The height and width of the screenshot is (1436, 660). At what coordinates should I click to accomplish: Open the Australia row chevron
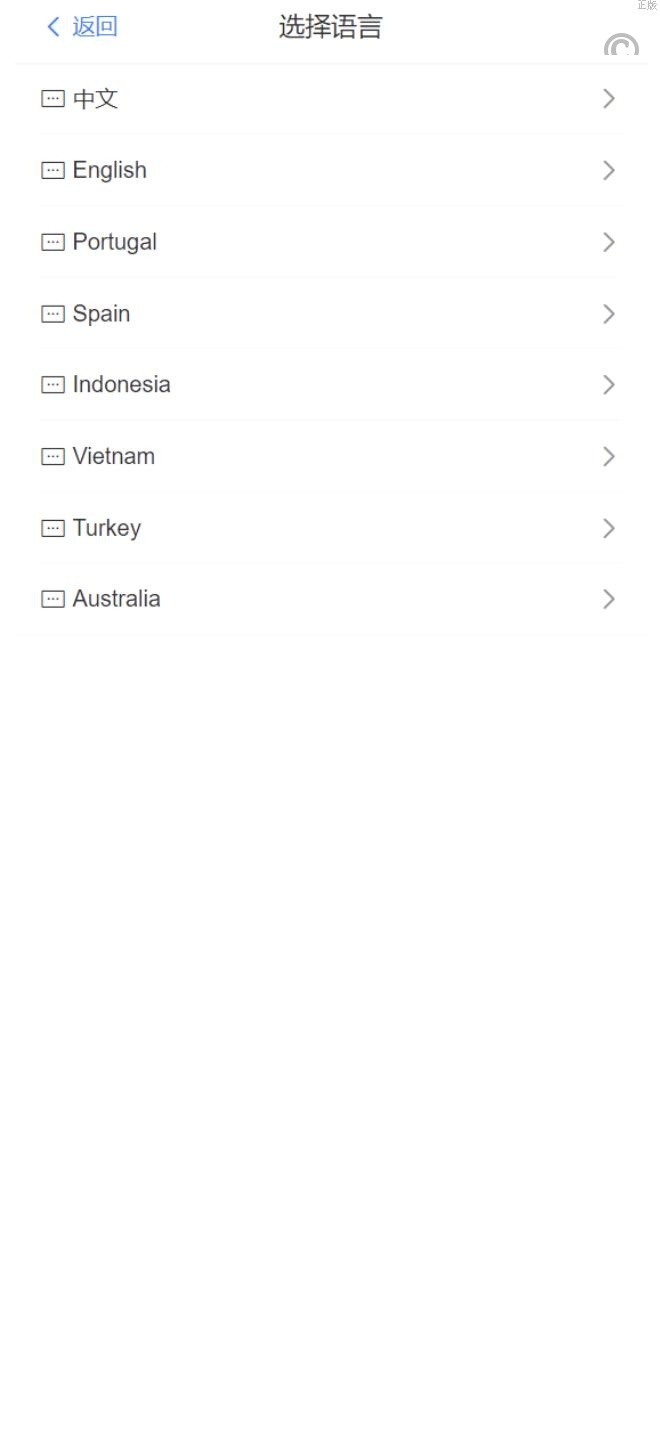608,599
